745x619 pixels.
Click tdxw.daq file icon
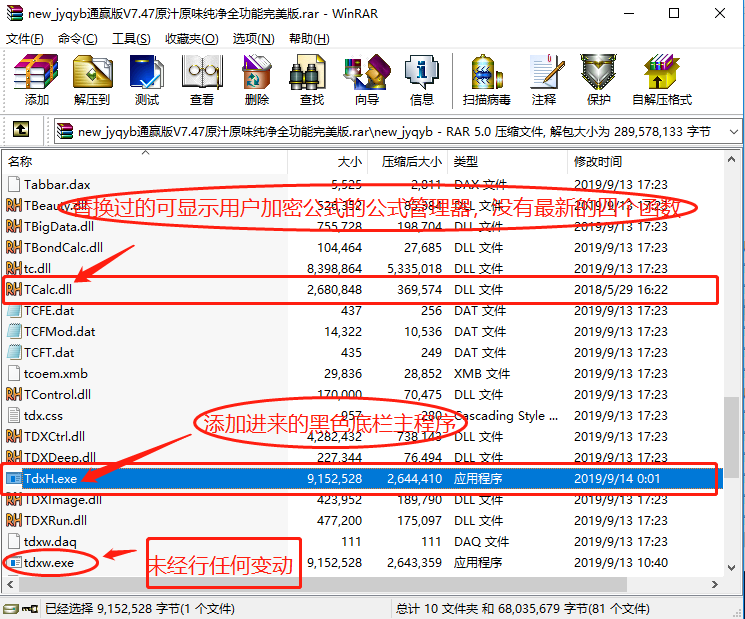coord(14,542)
